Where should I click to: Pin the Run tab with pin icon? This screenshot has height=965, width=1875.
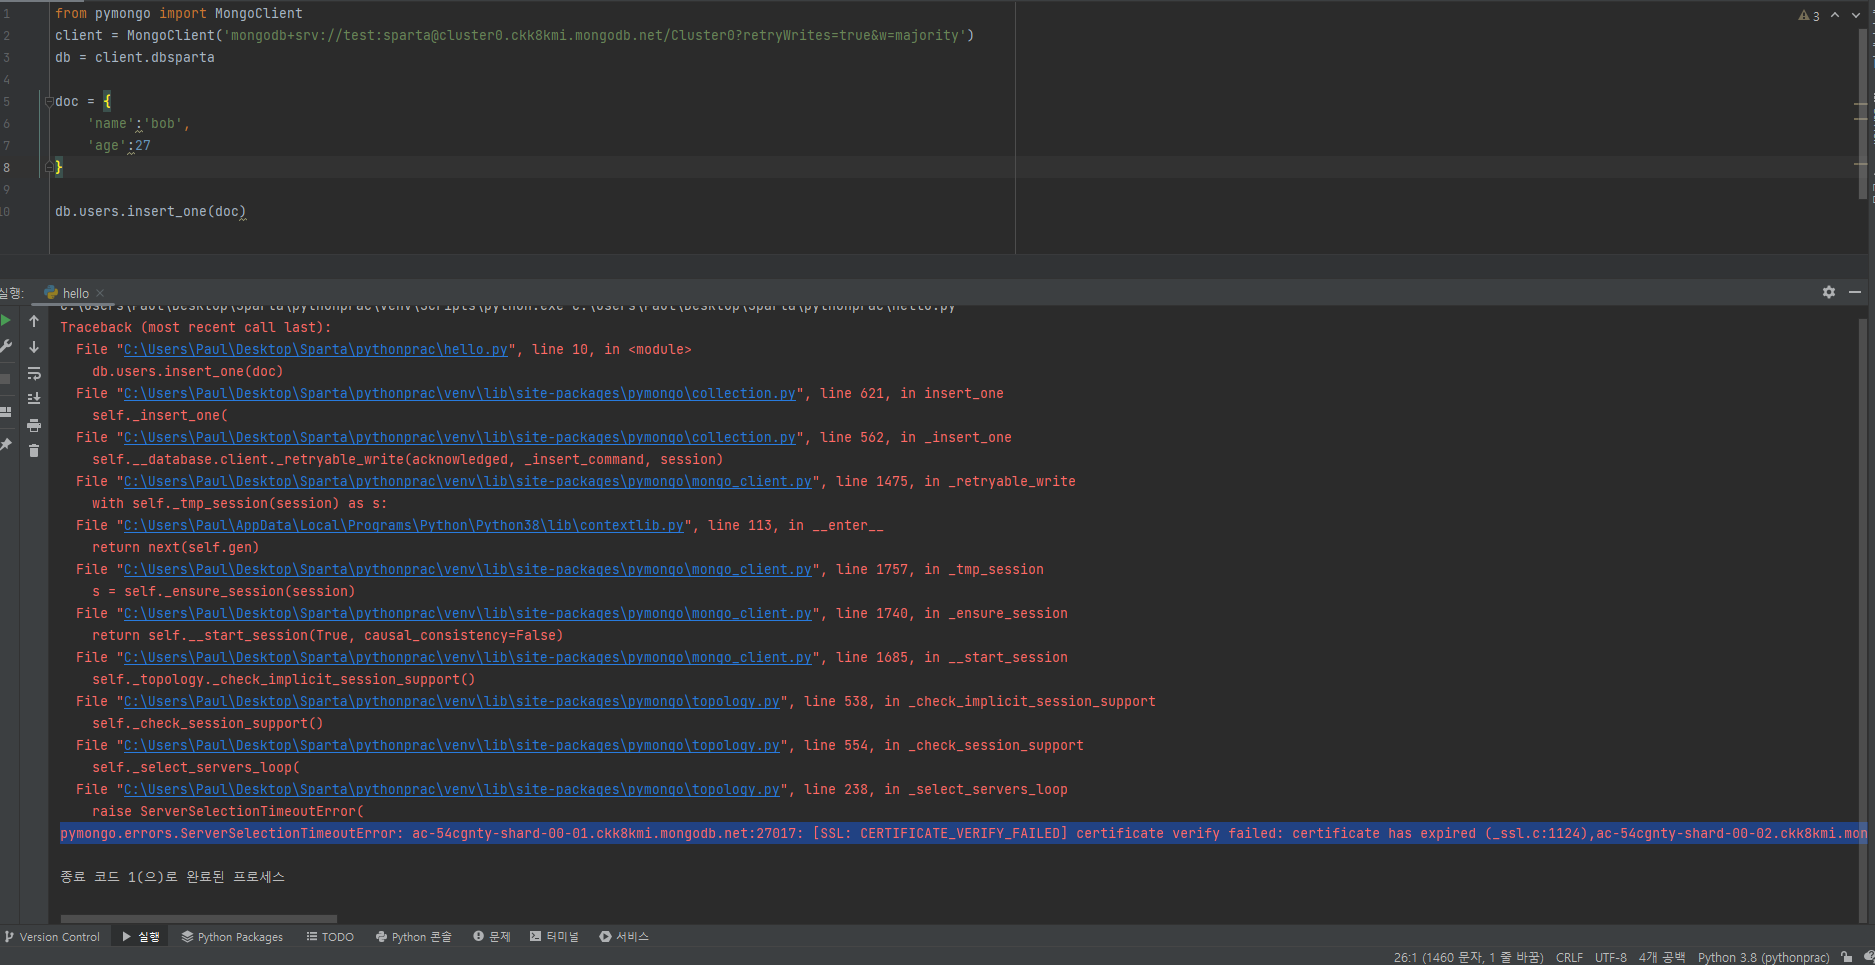pos(5,444)
